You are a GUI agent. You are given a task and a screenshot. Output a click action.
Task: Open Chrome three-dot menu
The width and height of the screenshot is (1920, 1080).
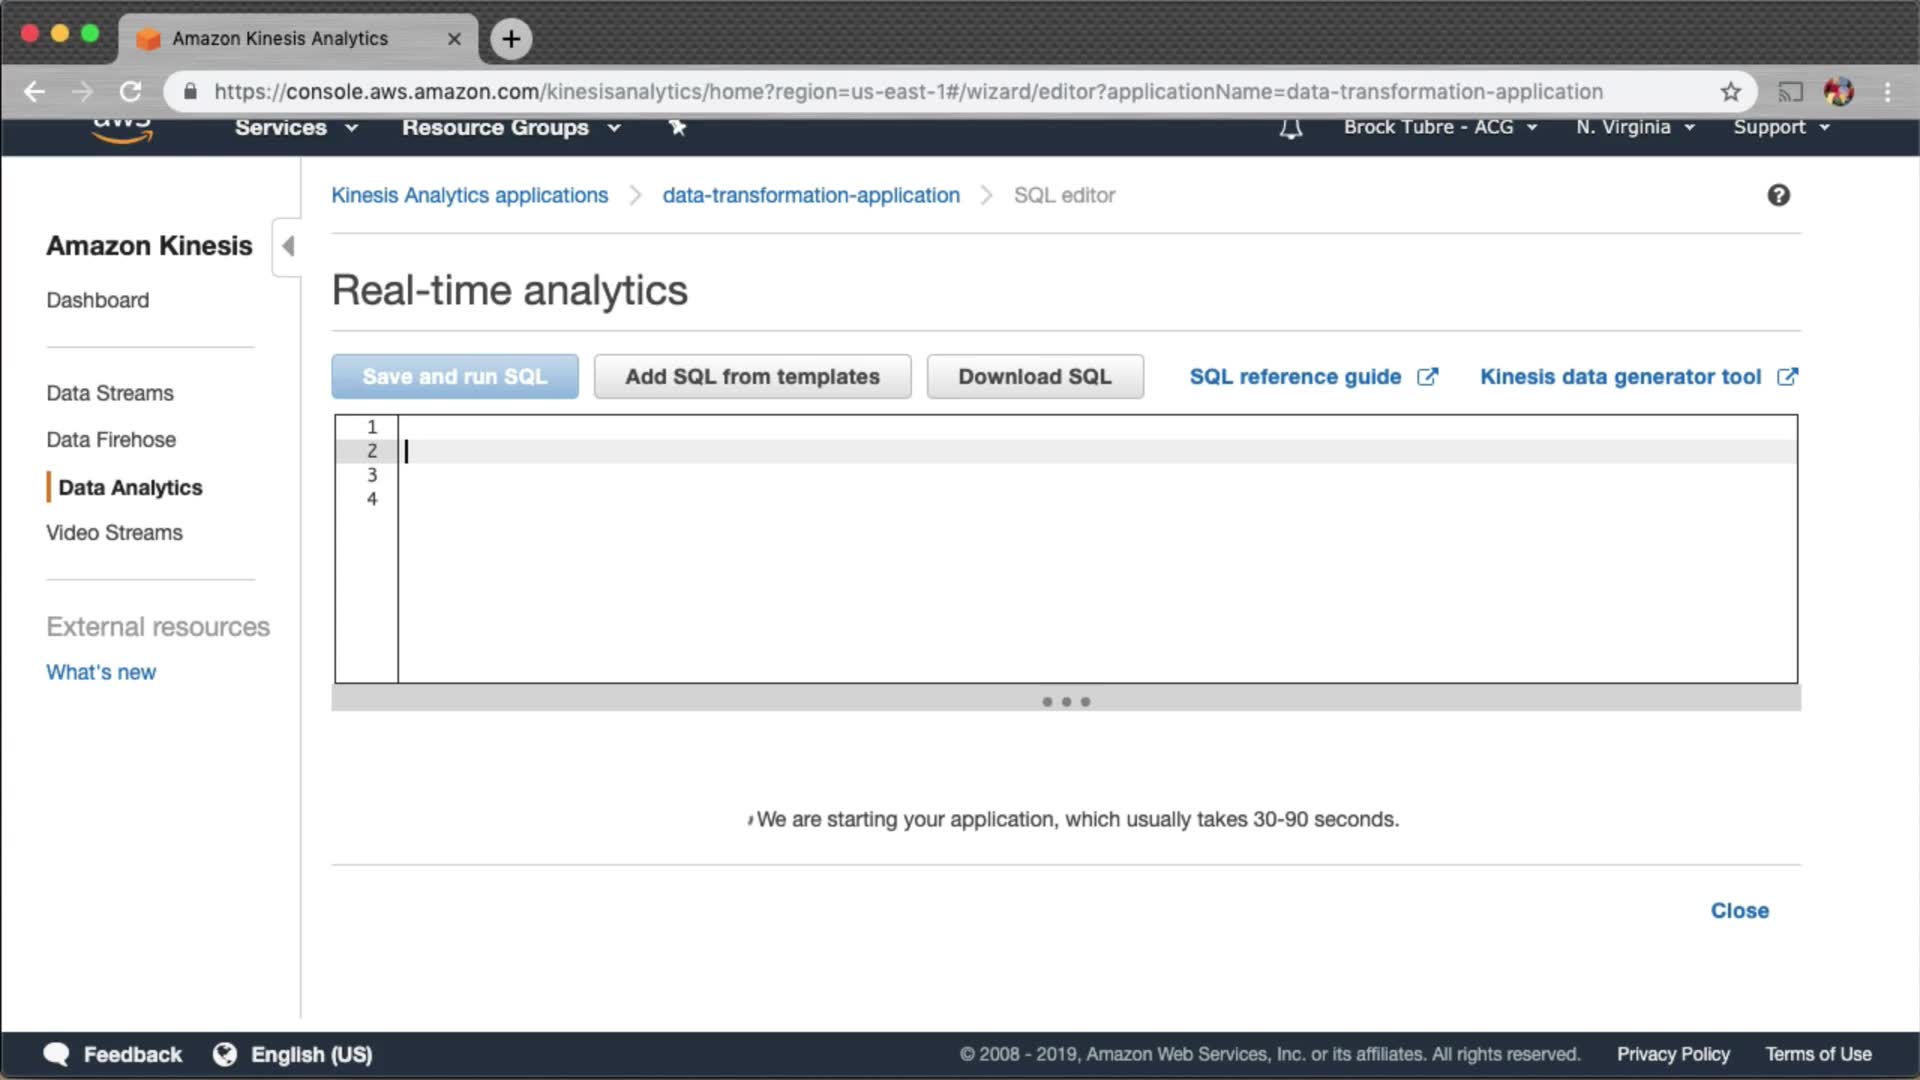(x=1887, y=92)
